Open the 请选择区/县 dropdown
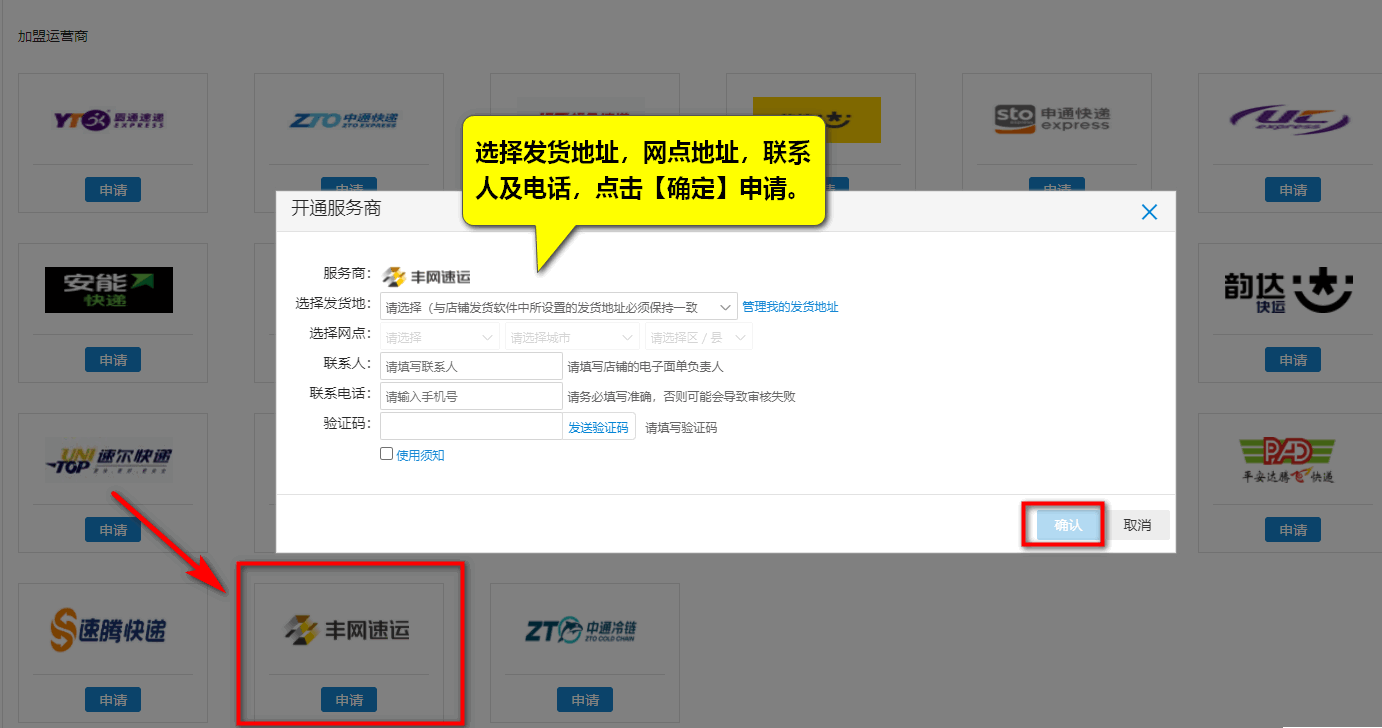The height and width of the screenshot is (728, 1382). click(x=699, y=337)
